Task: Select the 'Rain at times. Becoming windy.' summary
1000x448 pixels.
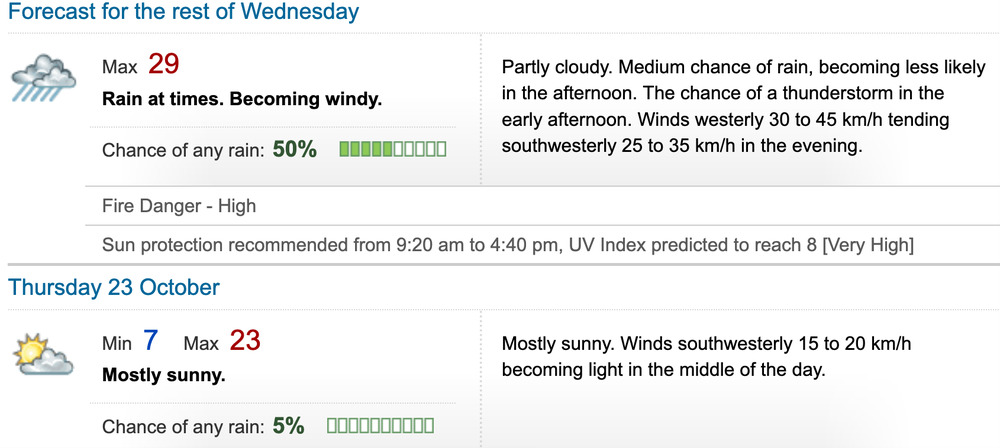Action: coord(242,101)
